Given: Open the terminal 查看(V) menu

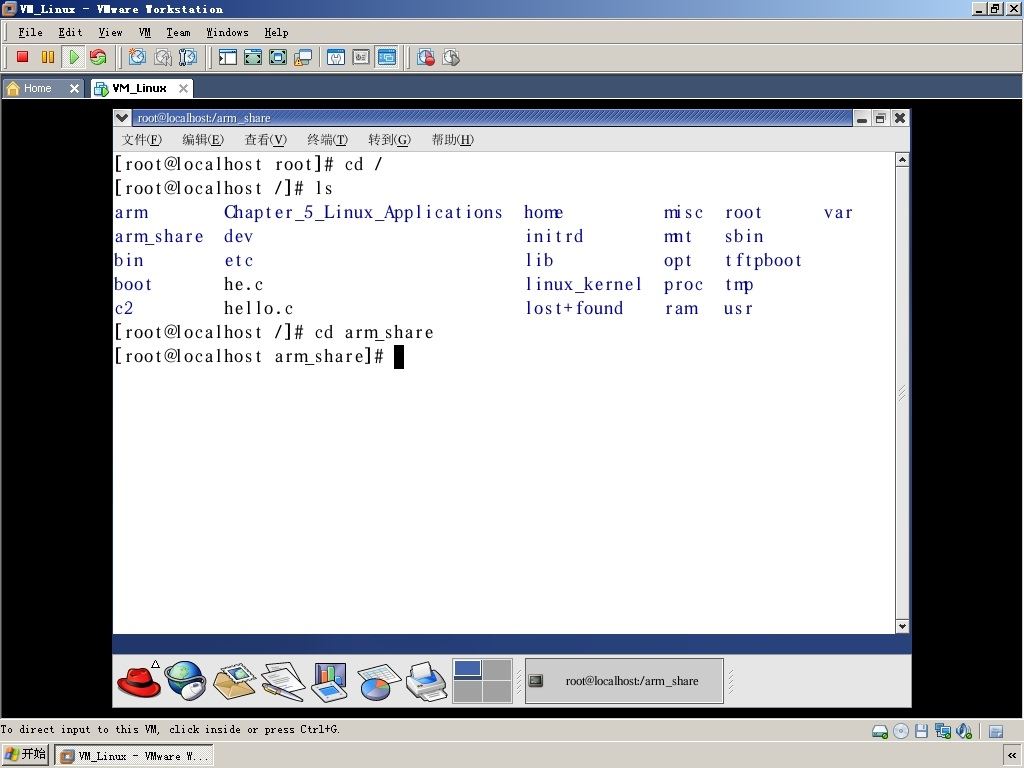Looking at the screenshot, I should 265,140.
